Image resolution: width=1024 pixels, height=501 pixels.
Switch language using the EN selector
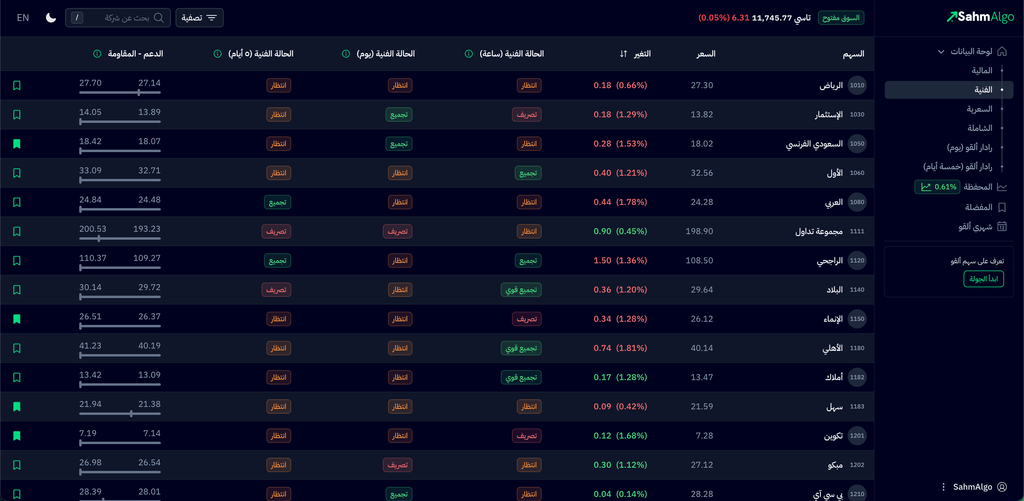23,18
